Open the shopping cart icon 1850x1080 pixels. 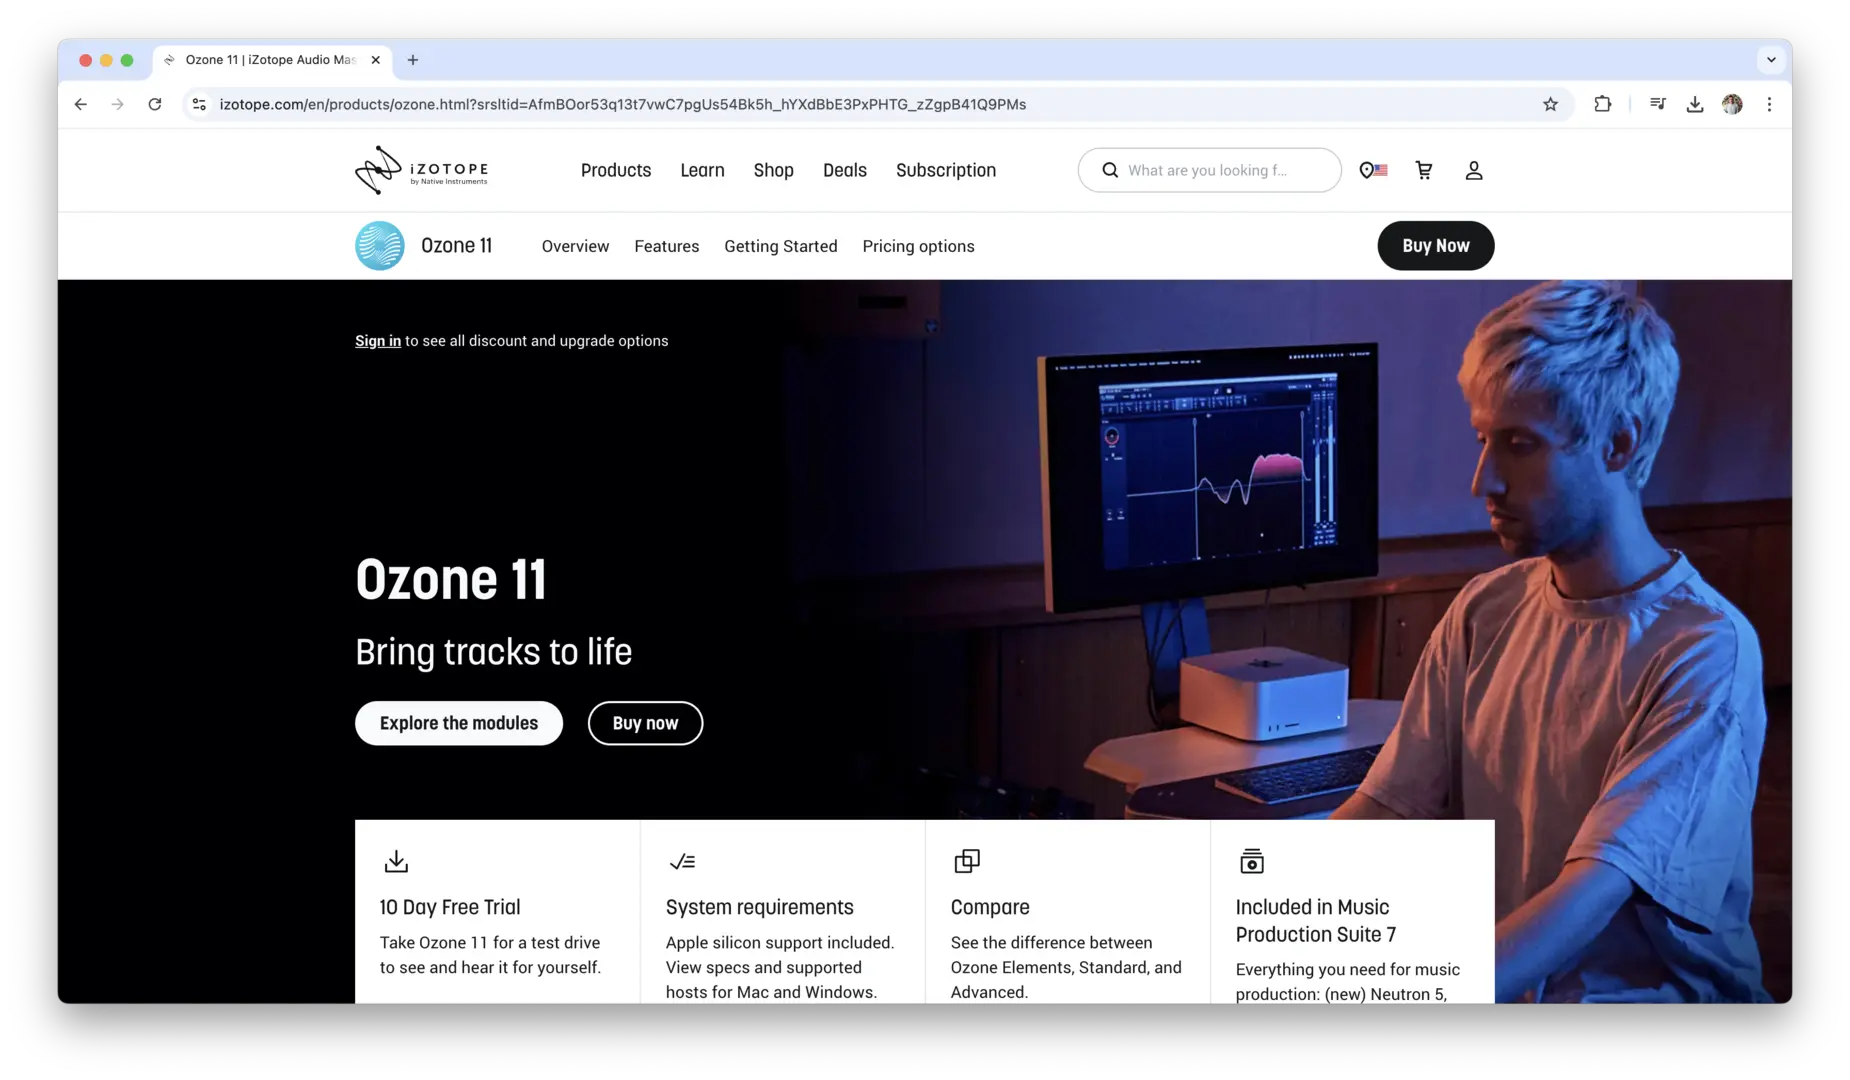pos(1424,171)
